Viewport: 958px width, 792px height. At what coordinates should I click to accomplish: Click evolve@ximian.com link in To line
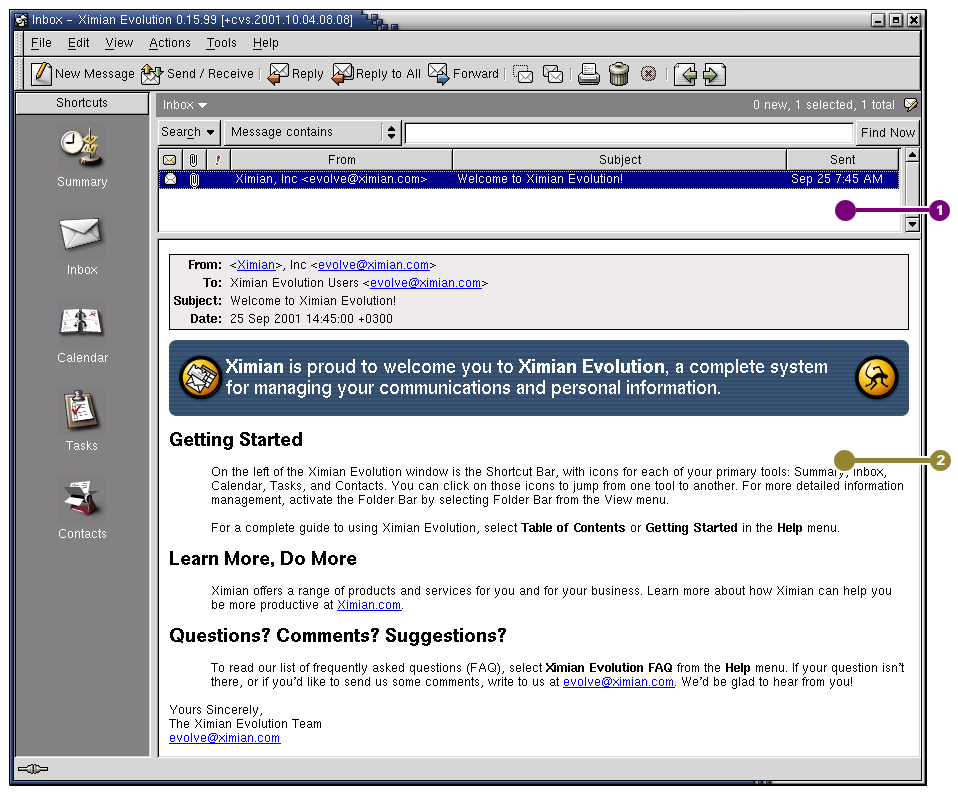[x=425, y=283]
